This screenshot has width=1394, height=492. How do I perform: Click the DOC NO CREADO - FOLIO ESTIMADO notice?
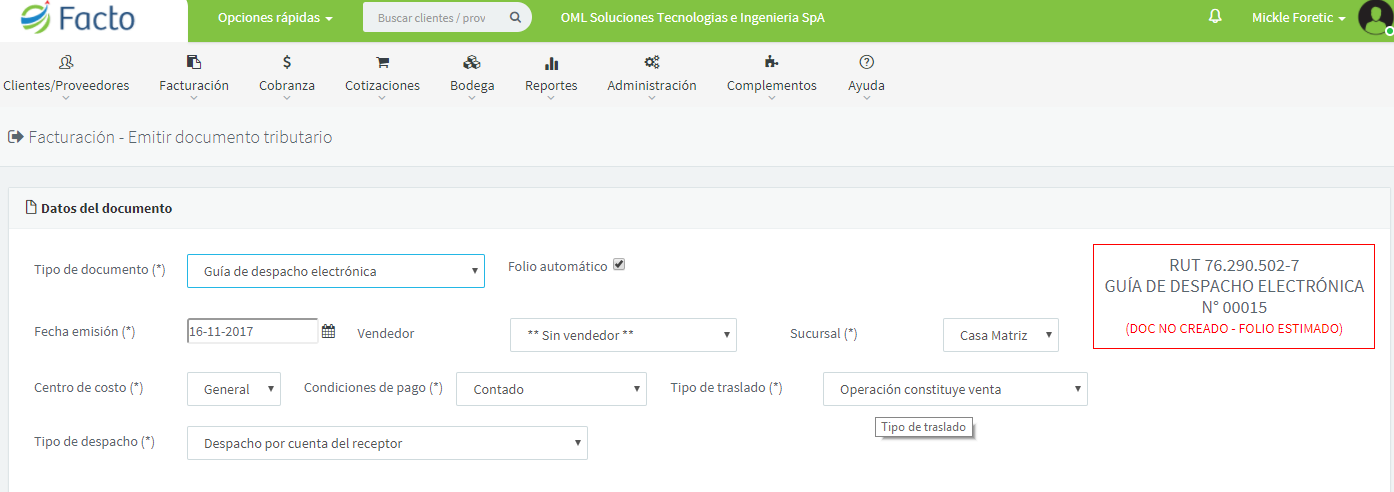[x=1234, y=328]
